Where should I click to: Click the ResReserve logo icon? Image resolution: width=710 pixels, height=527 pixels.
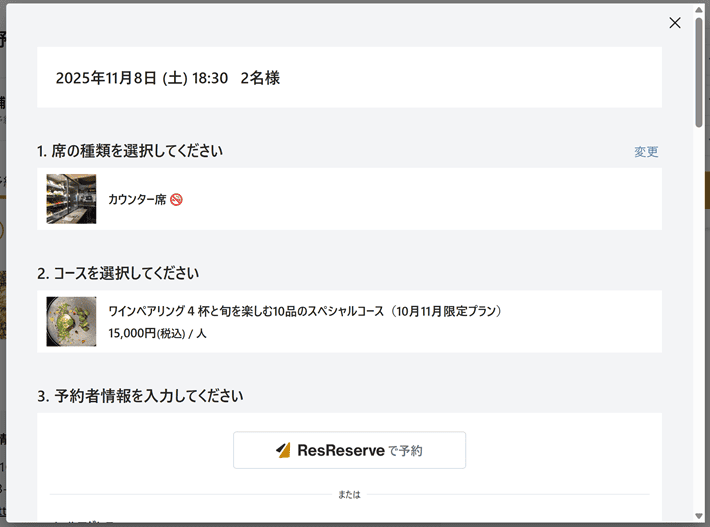(283, 450)
